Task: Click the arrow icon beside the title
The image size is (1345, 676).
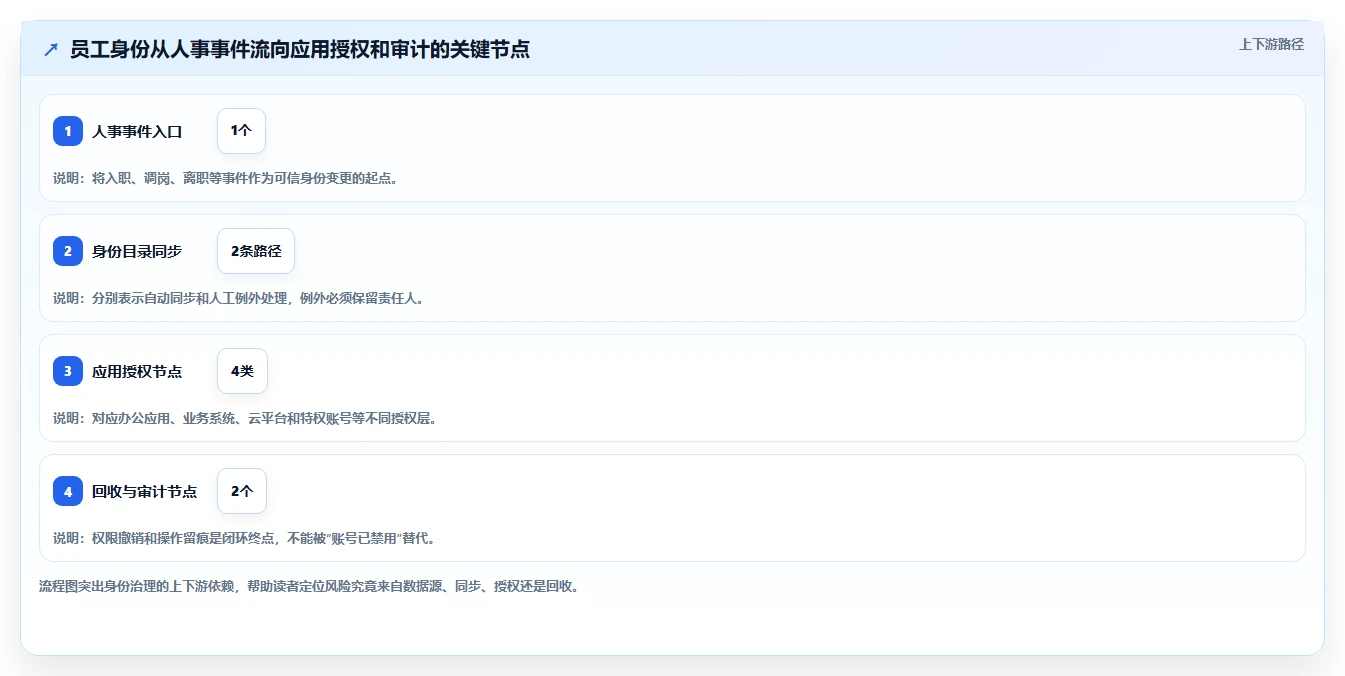Action: pyautogui.click(x=51, y=49)
